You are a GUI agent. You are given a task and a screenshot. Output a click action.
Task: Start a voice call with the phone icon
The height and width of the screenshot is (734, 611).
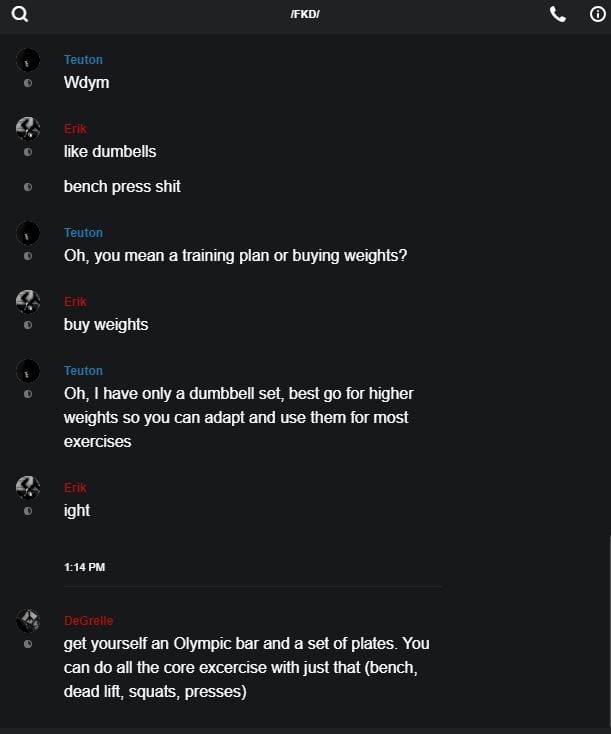pyautogui.click(x=558, y=14)
